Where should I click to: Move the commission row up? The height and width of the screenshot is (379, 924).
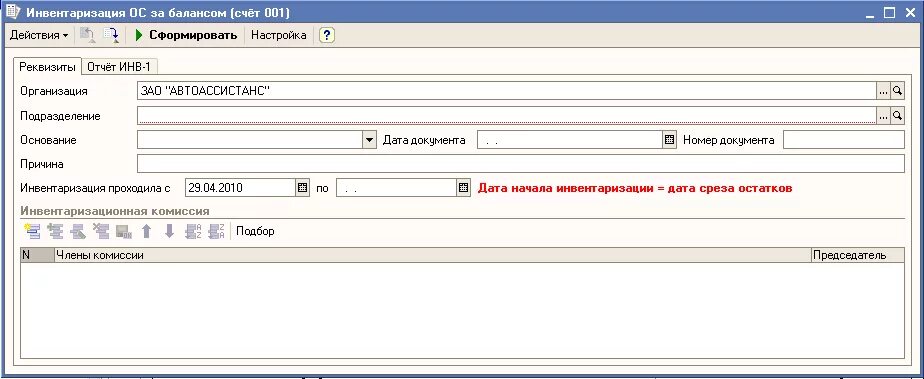[147, 232]
